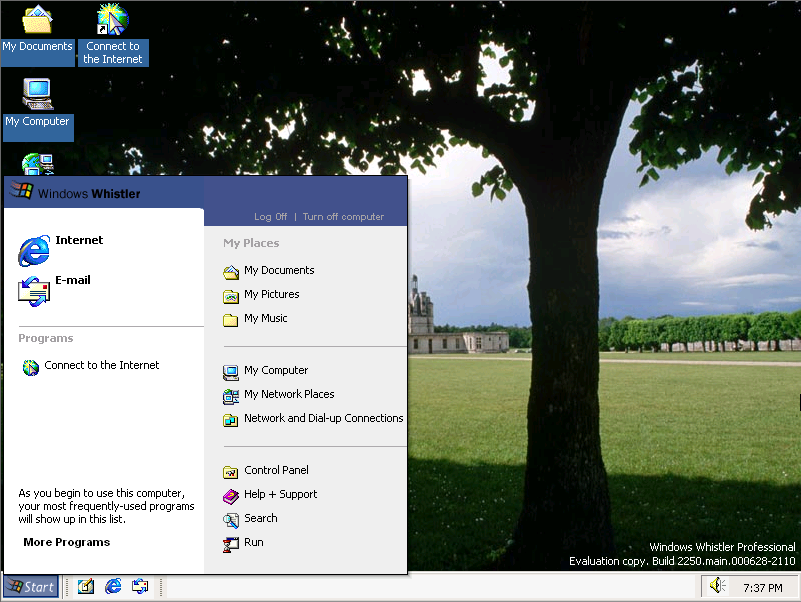Launch Internet Explorer from quick launch bar
Image resolution: width=801 pixels, height=602 pixels.
click(113, 586)
